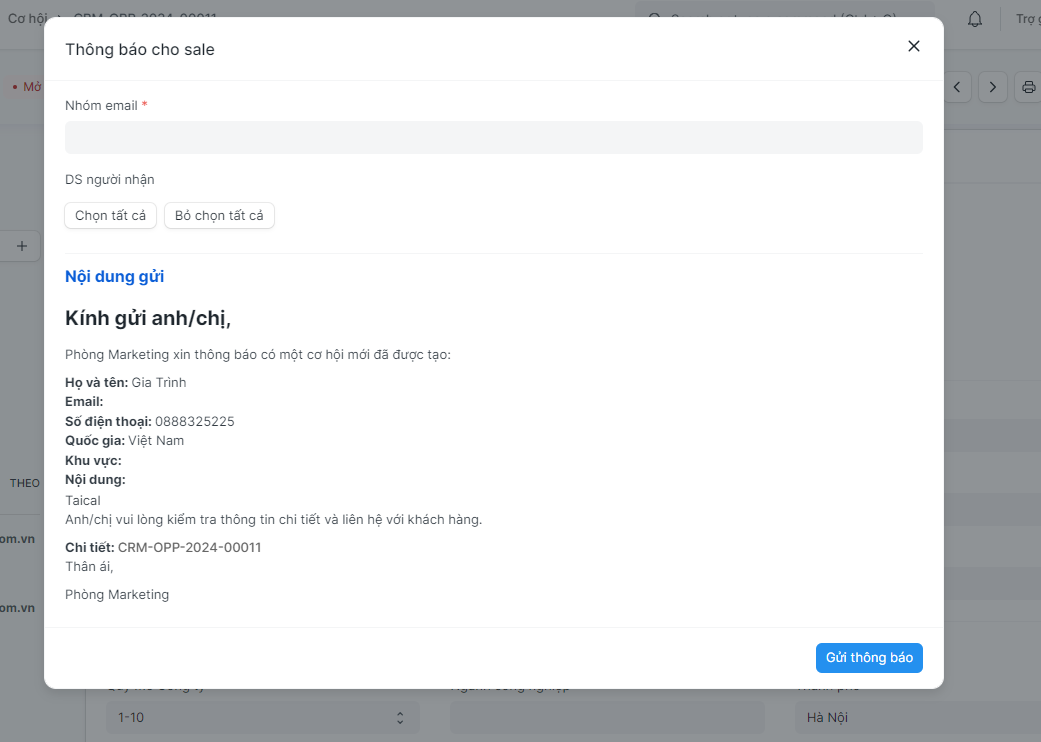Click the CRM-OPP-2024-00011 detail text
The width and height of the screenshot is (1041, 742).
click(x=189, y=548)
